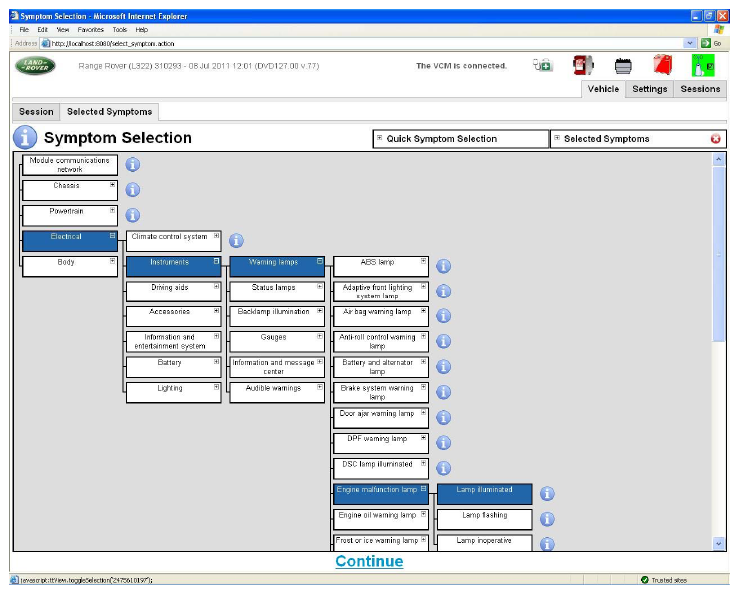Show info for the Powertrain row
Screen dimensions: 739x594
click(x=132, y=215)
